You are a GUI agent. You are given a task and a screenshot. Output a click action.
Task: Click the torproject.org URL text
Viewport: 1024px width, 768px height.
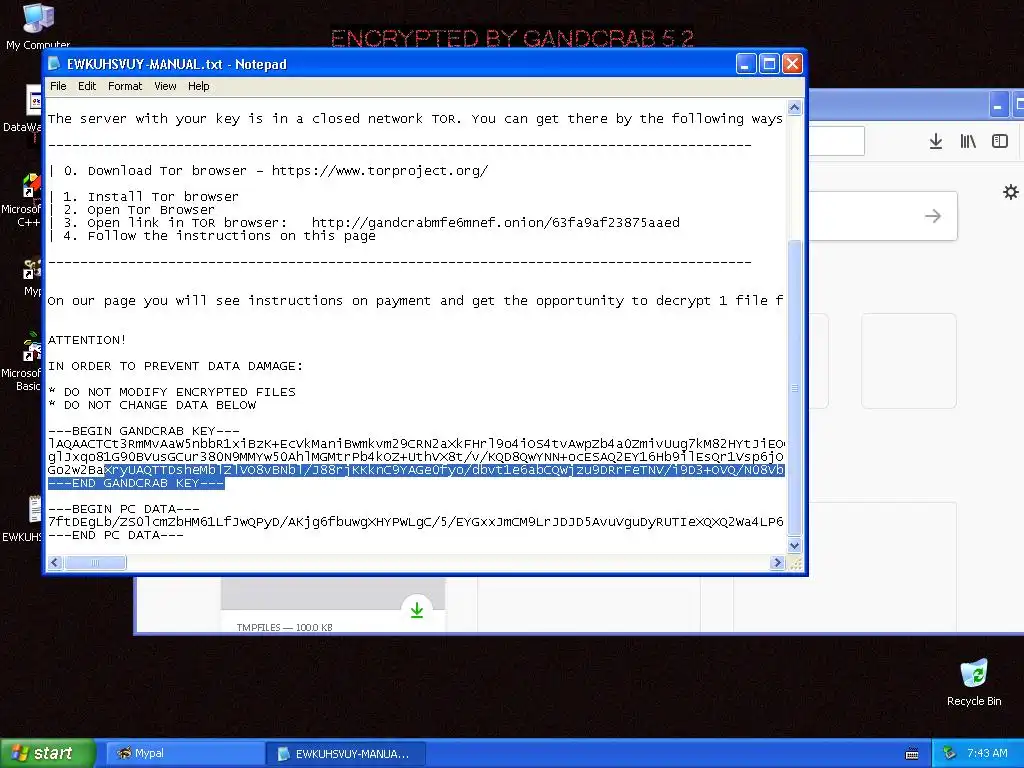[380, 171]
